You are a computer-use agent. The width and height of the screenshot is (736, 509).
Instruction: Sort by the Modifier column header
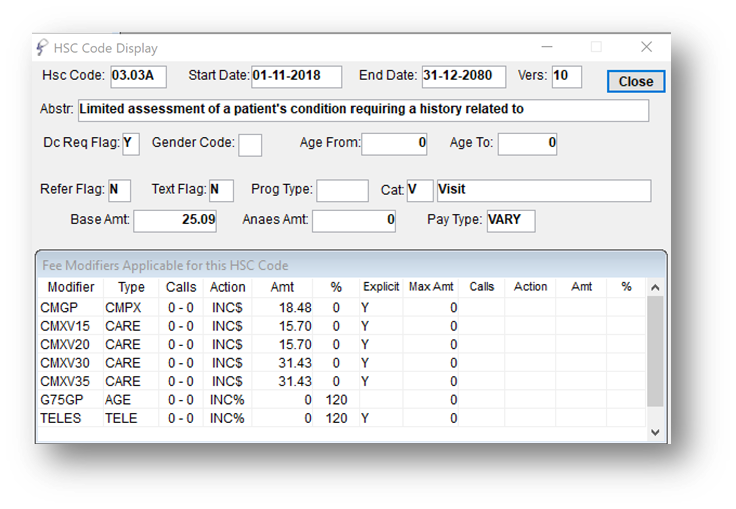(71, 287)
